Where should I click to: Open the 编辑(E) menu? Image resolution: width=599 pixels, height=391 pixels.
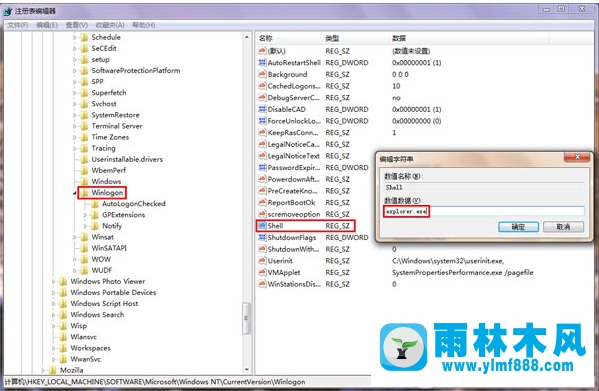47,25
